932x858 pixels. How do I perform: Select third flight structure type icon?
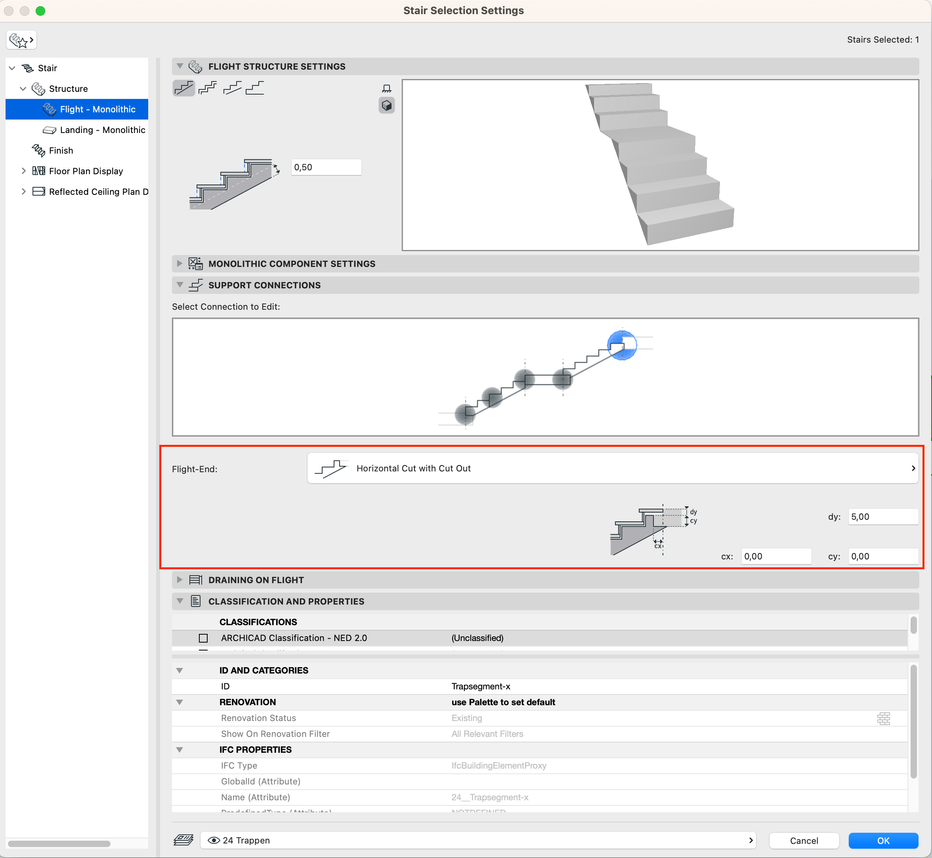tap(232, 88)
